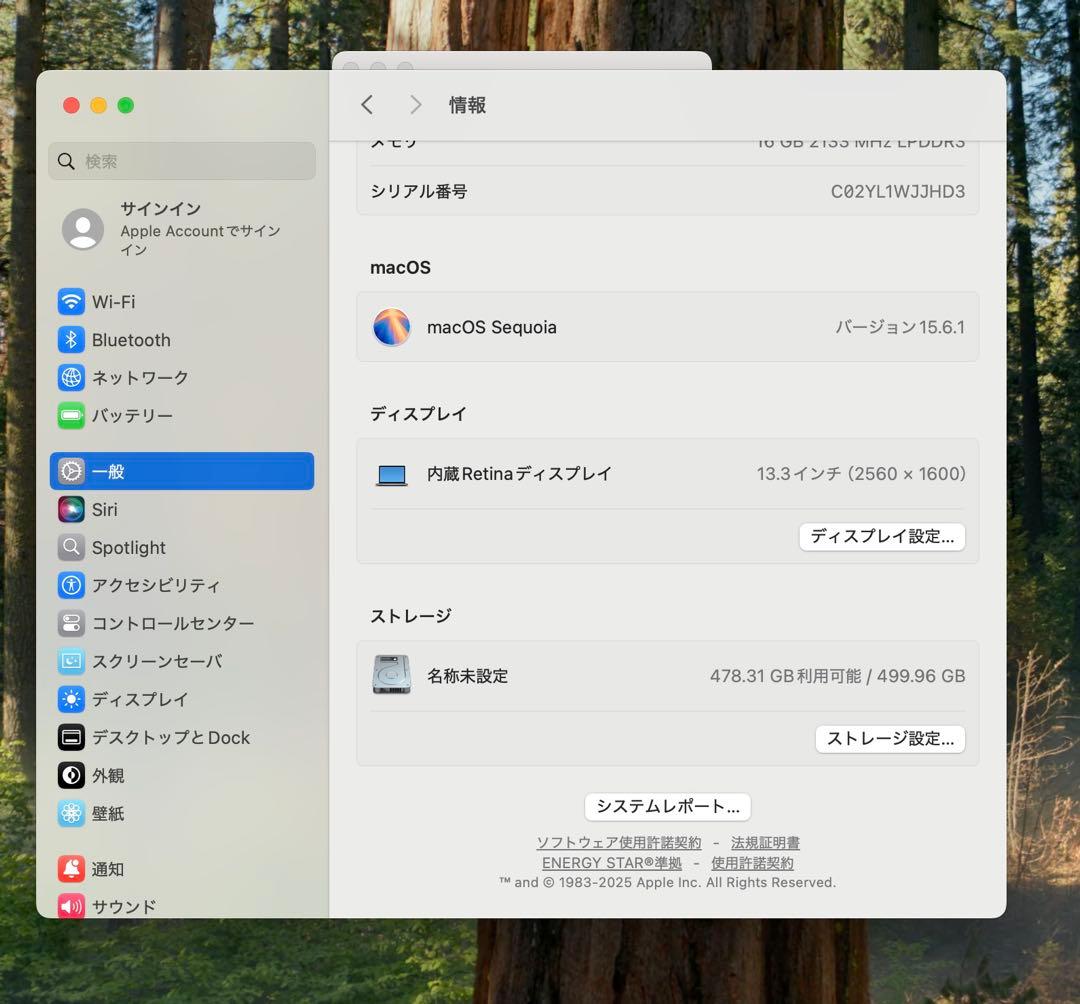Viewport: 1080px width, 1004px height.
Task: Select the 名称未設定 storage drive icon
Action: (x=391, y=675)
